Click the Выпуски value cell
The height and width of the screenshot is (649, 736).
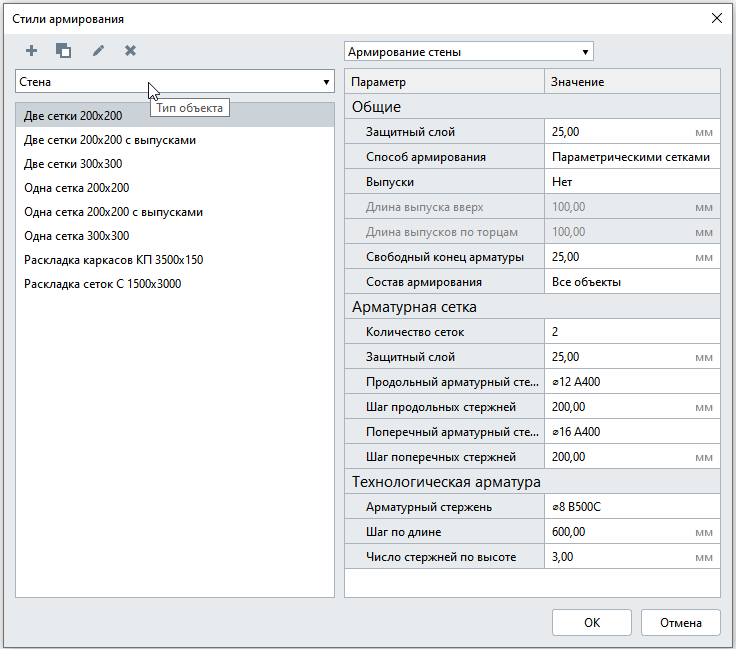631,182
